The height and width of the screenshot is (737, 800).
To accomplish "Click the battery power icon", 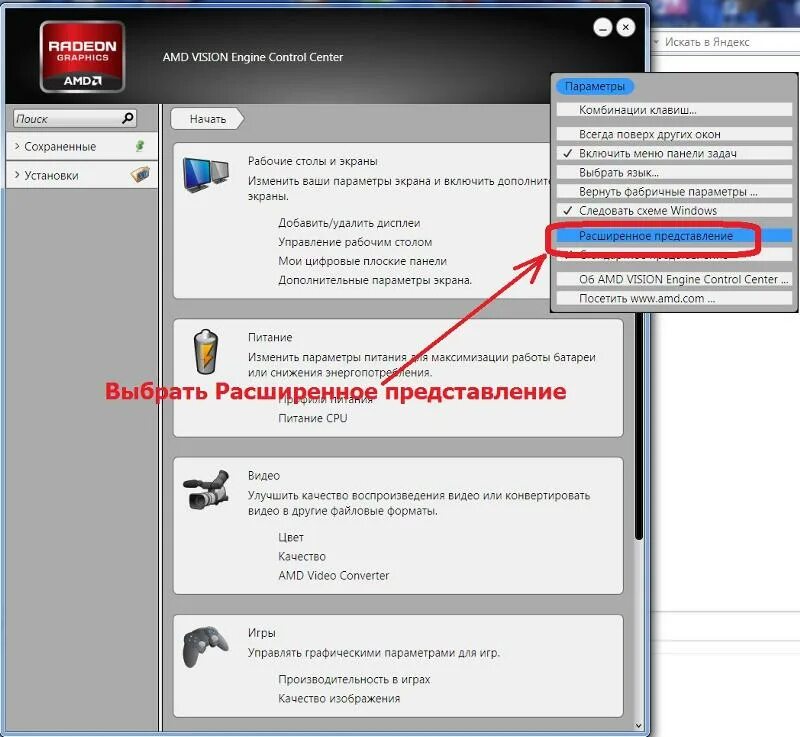I will click(206, 352).
